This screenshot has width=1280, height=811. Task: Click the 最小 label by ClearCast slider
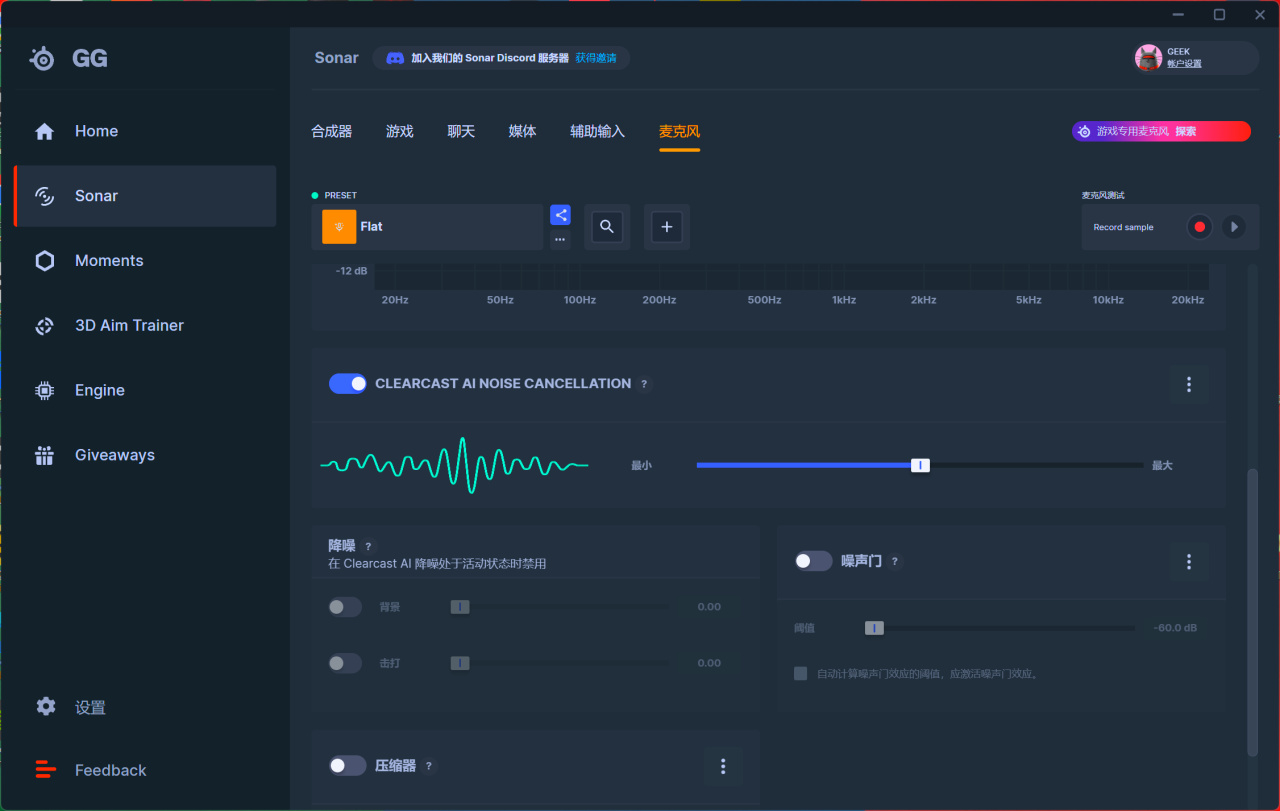click(x=641, y=466)
